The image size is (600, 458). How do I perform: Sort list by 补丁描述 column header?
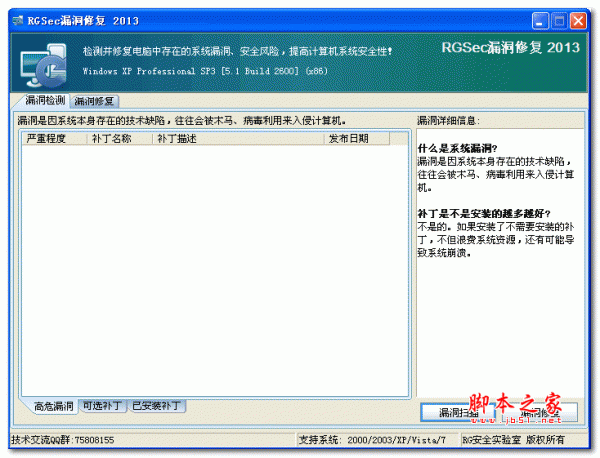pos(238,138)
